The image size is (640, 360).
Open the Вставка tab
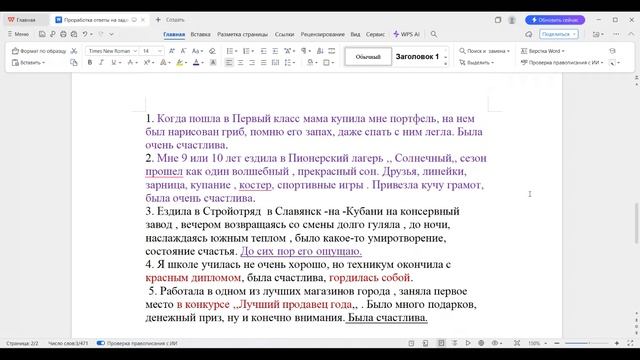(x=200, y=34)
